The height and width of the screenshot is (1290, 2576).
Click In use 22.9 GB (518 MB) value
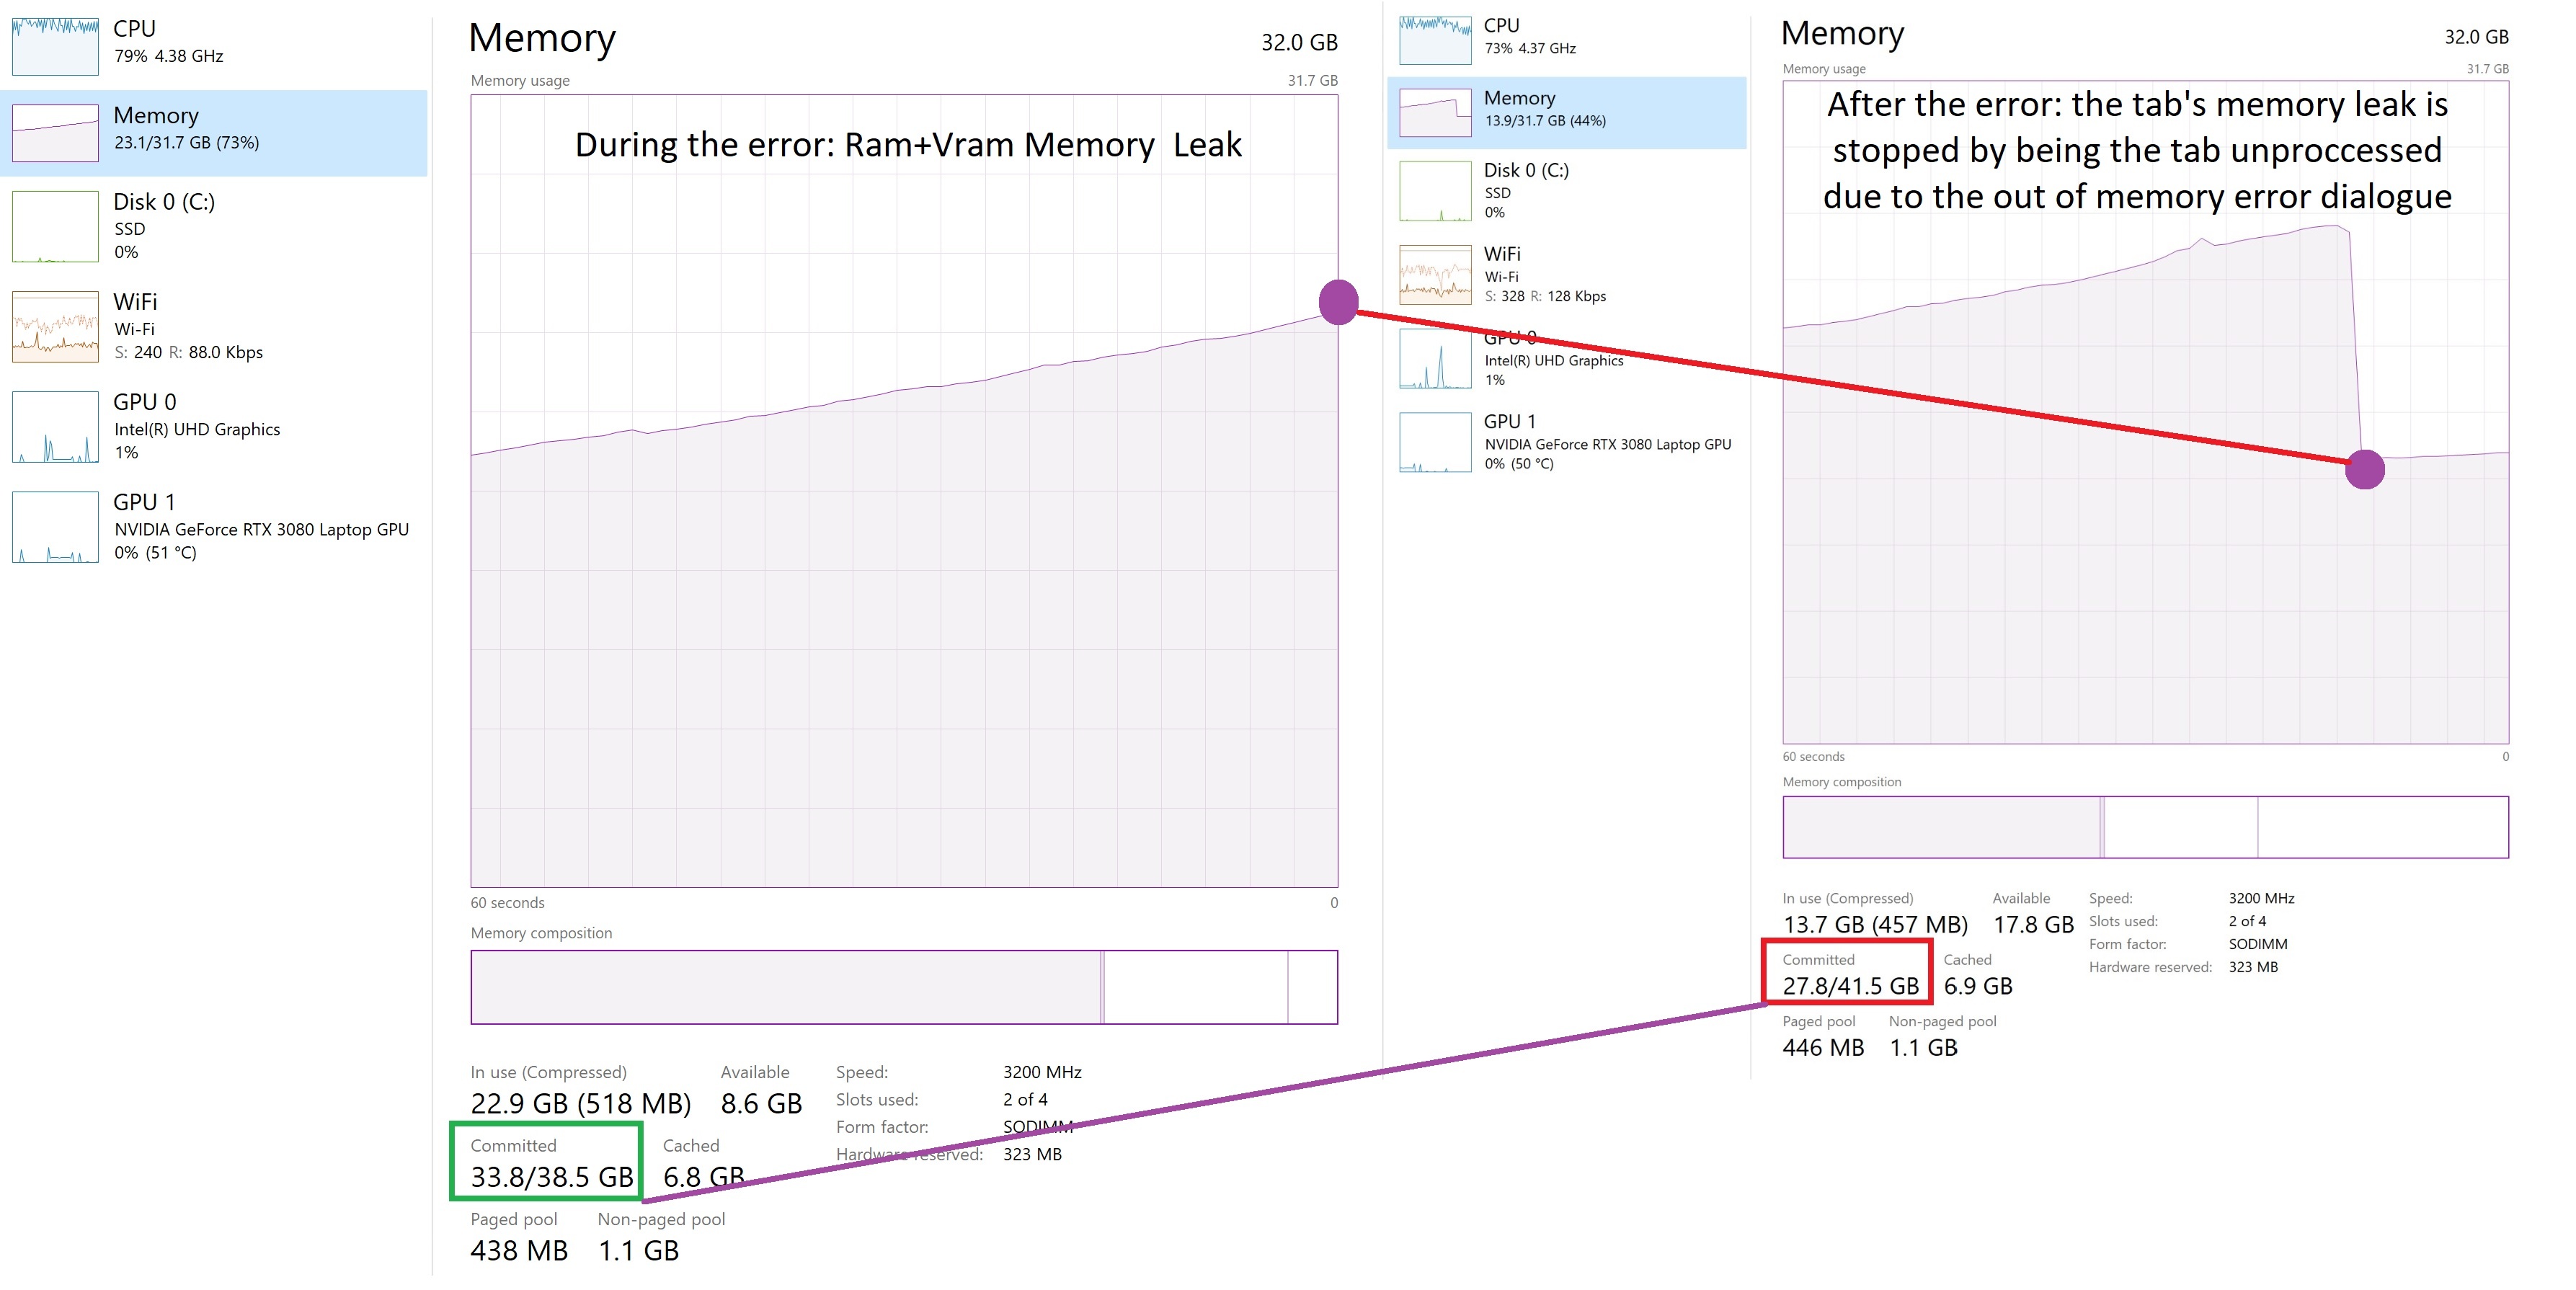580,1103
